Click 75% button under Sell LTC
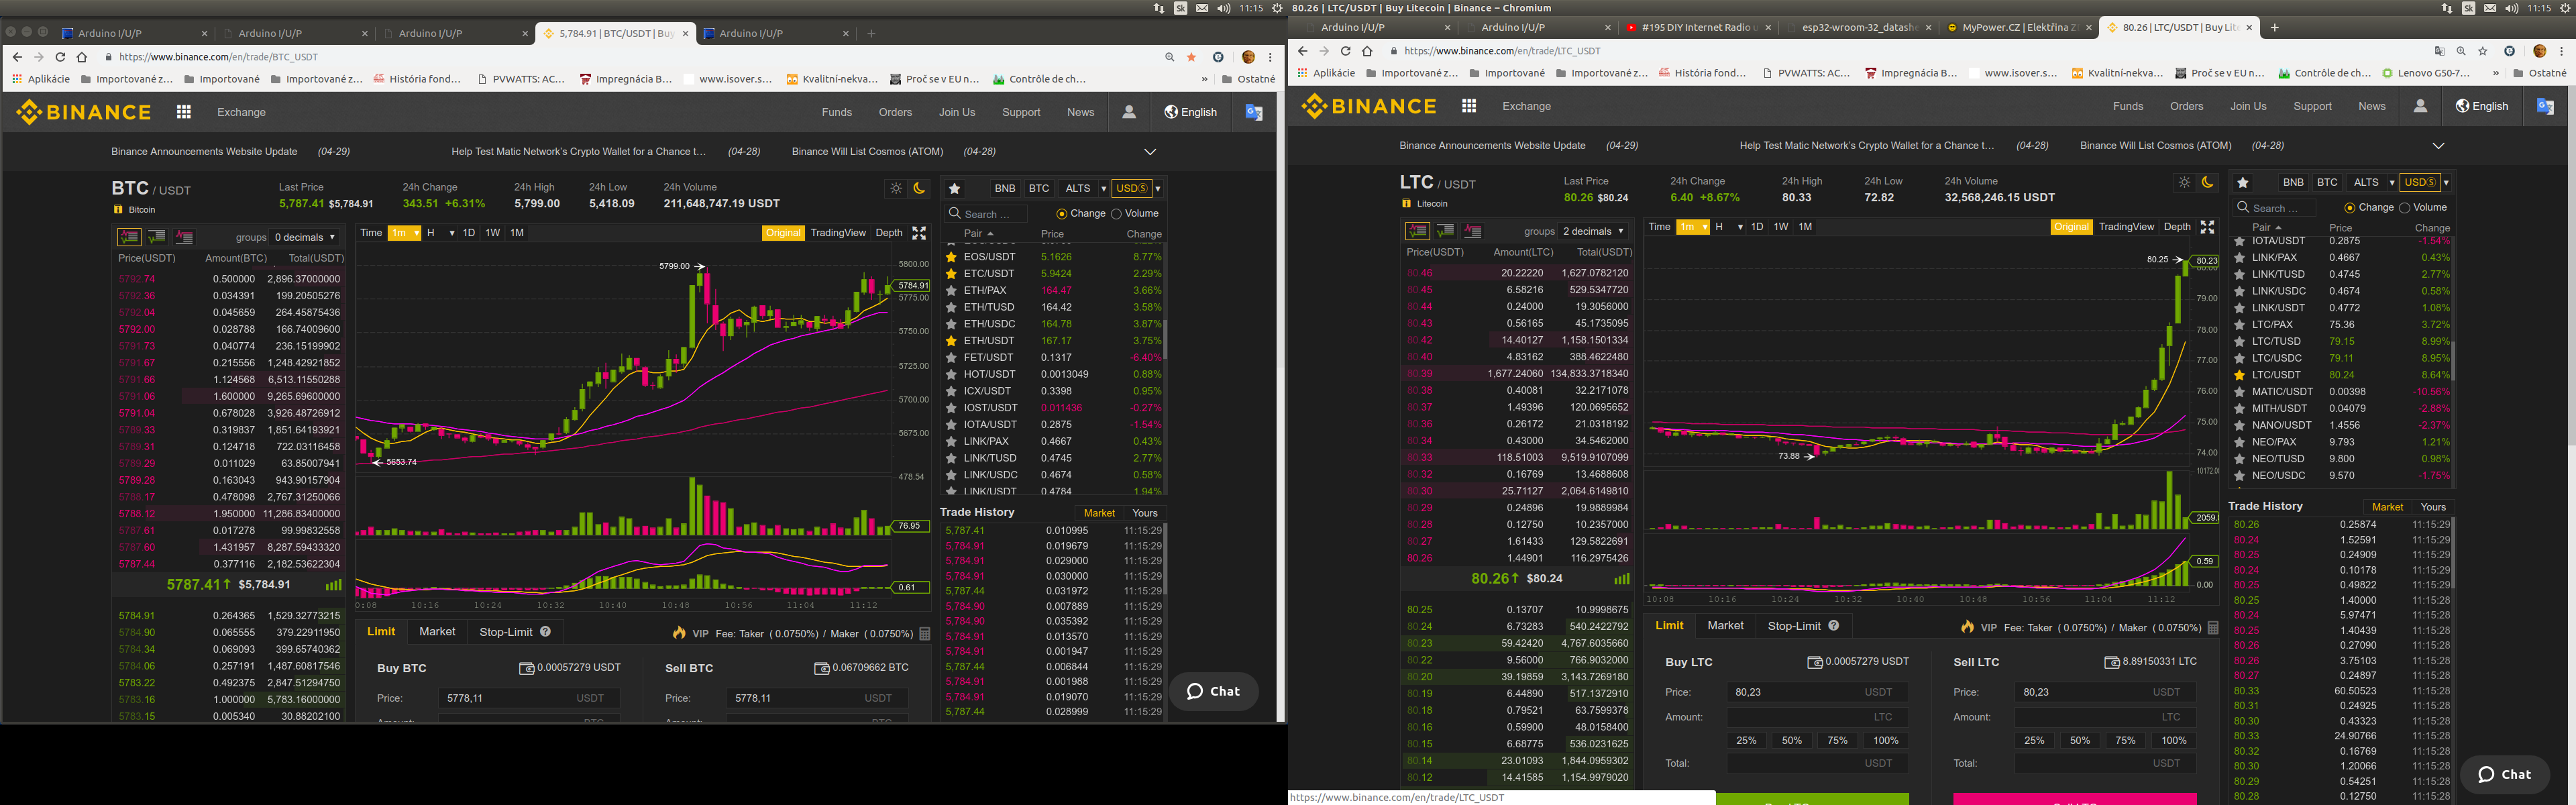Viewport: 2576px width, 805px height. tap(2125, 741)
